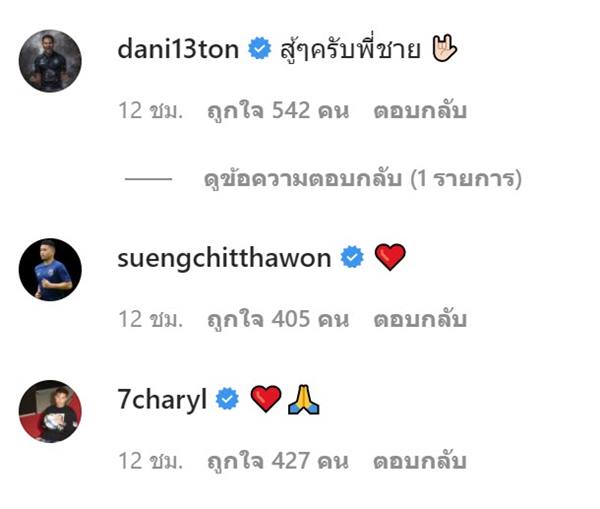Screen dimensions: 600x509
Task: Click verified badge next to 7charyl
Action: pos(227,398)
